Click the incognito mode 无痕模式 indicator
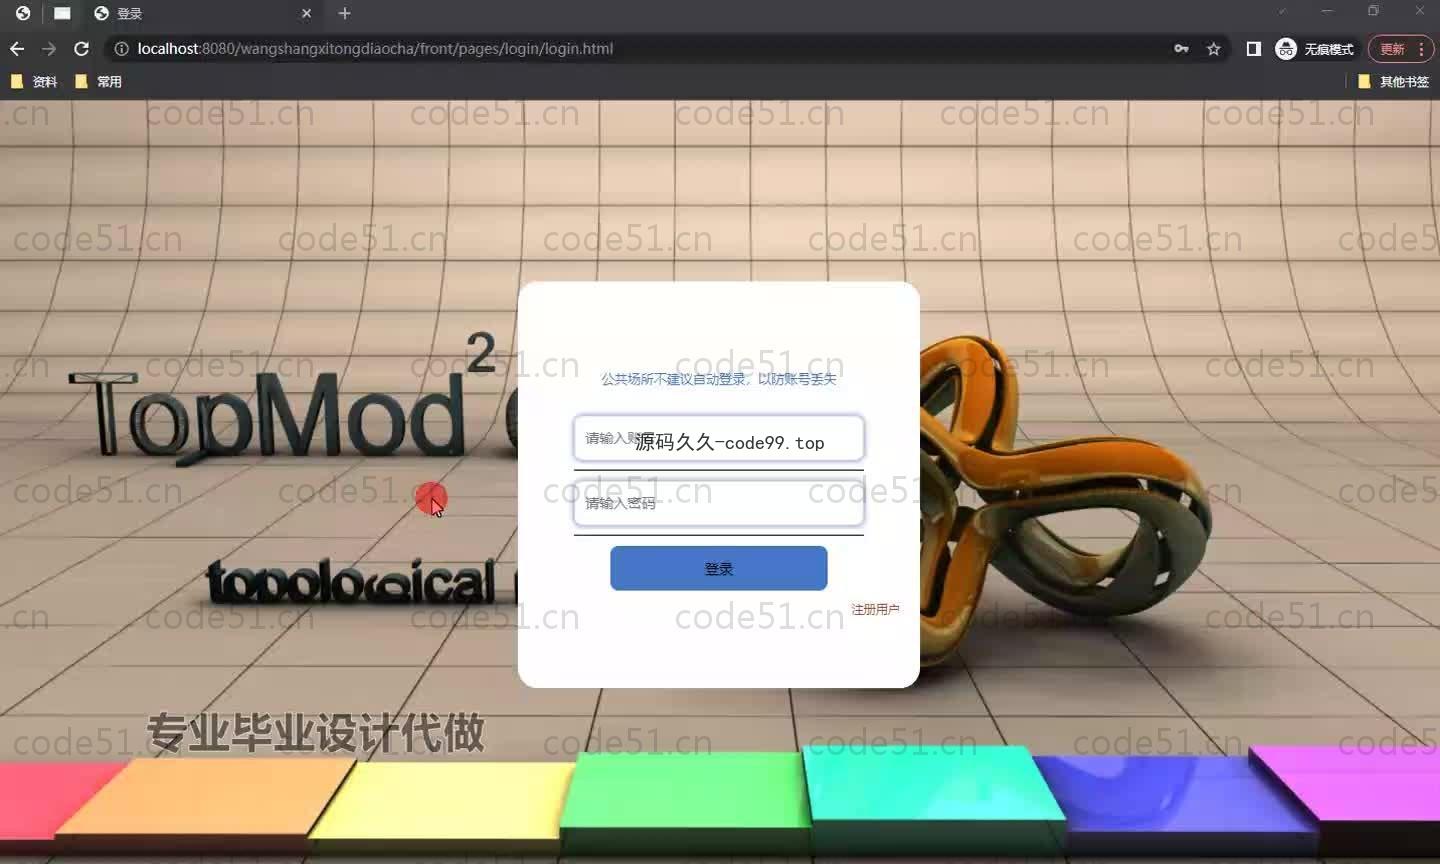 click(x=1315, y=49)
